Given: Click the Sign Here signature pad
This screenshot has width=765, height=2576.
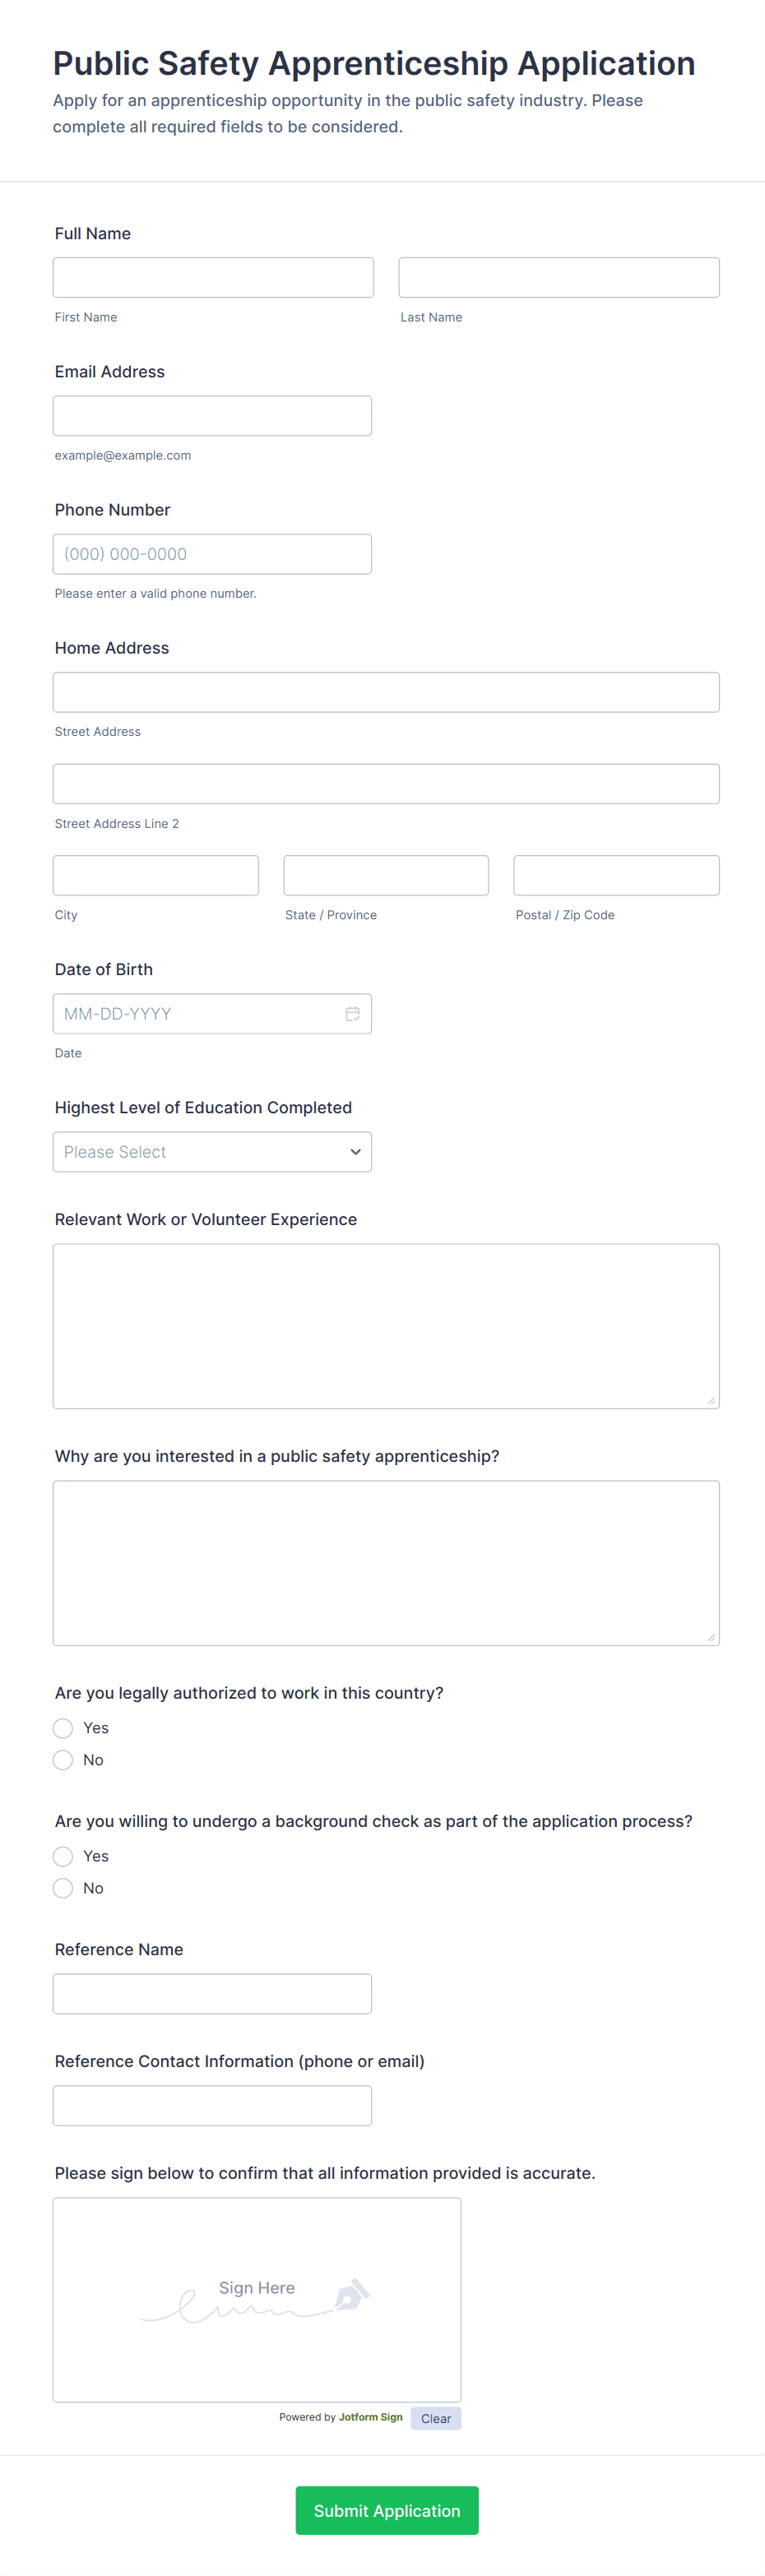Looking at the screenshot, I should click(x=257, y=2300).
